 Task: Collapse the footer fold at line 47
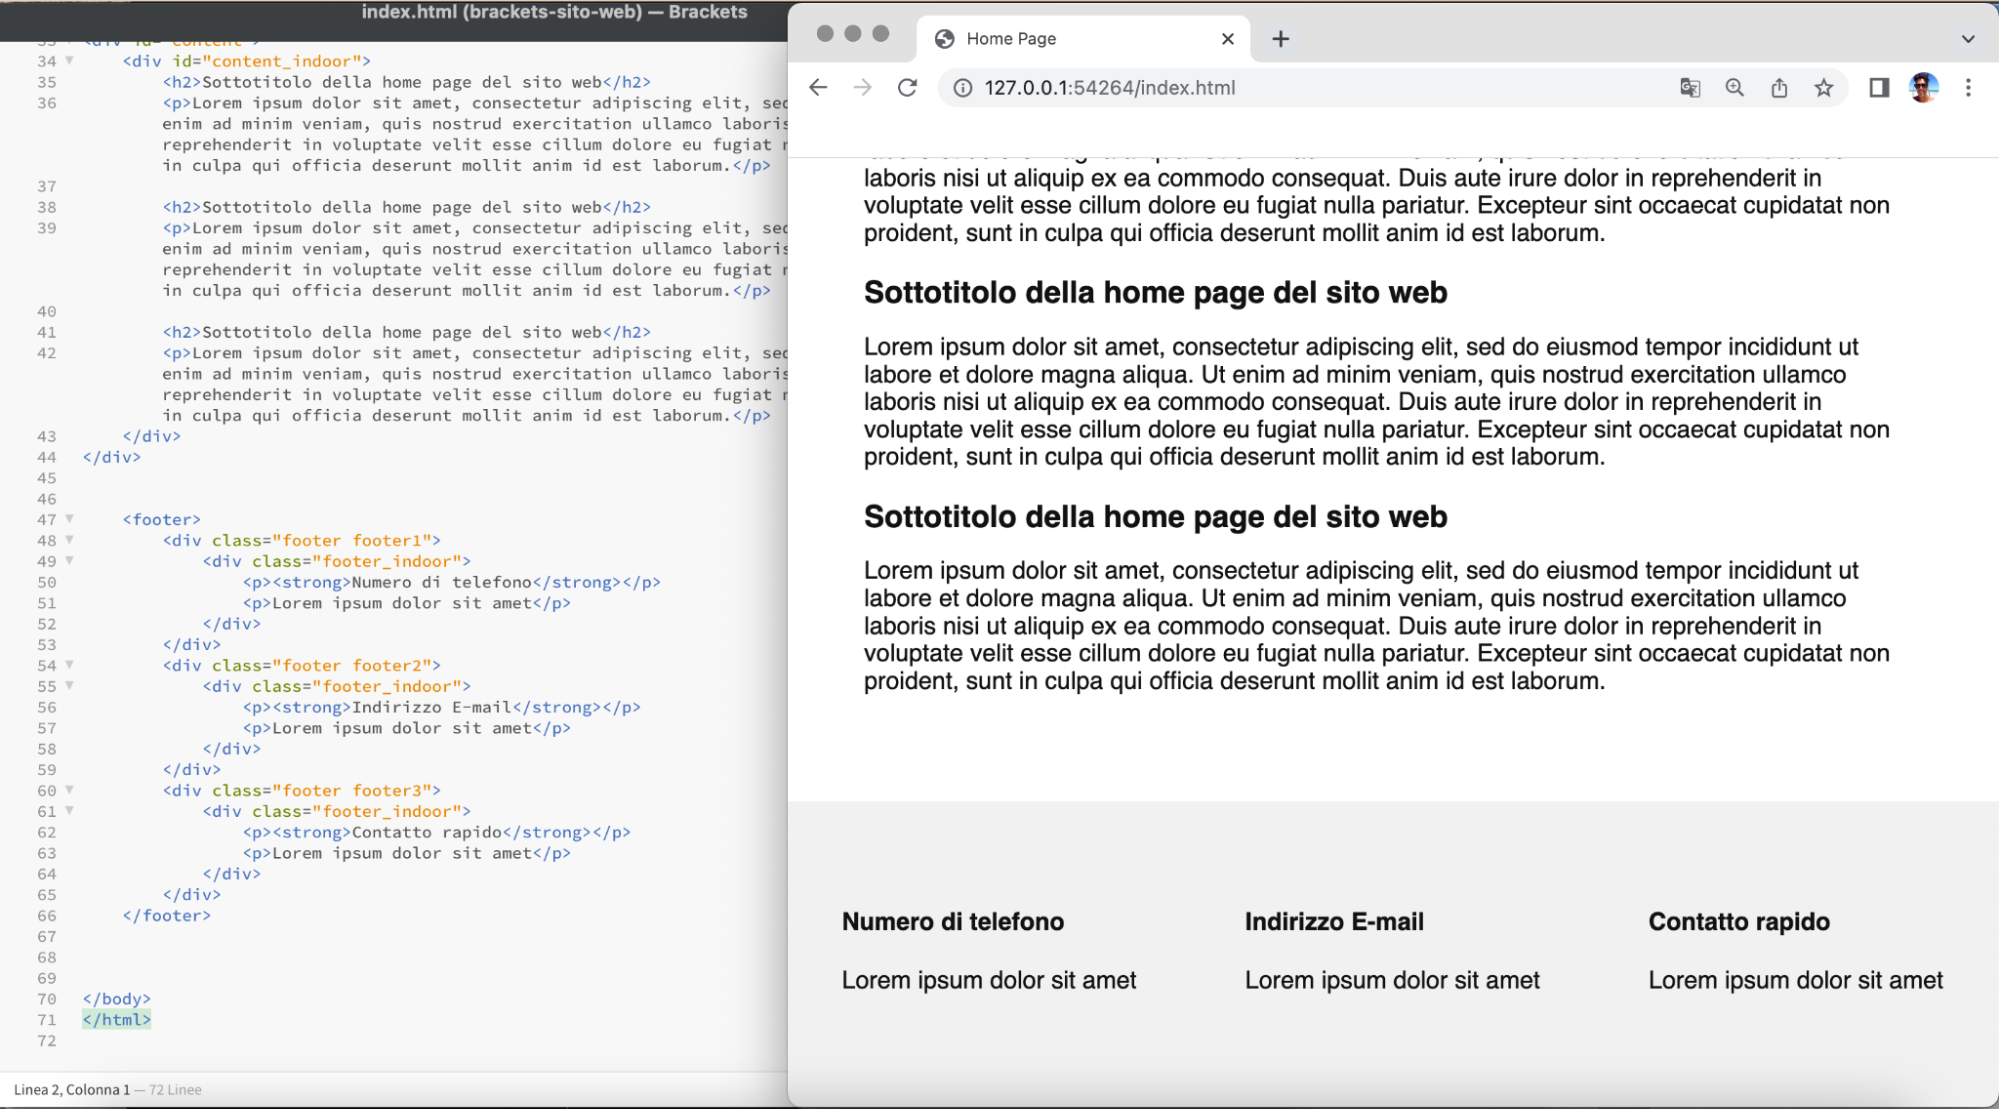pyautogui.click(x=69, y=519)
